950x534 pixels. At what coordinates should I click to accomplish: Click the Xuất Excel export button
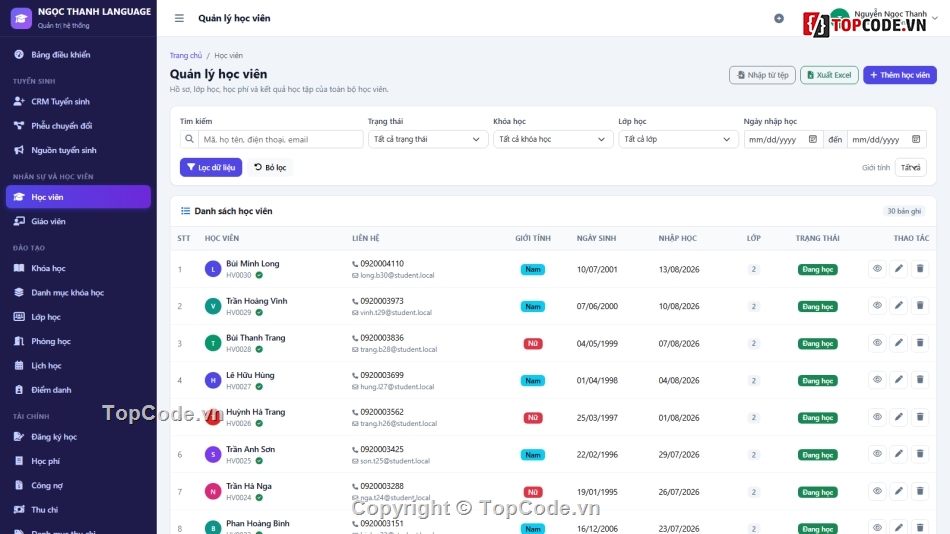point(829,75)
